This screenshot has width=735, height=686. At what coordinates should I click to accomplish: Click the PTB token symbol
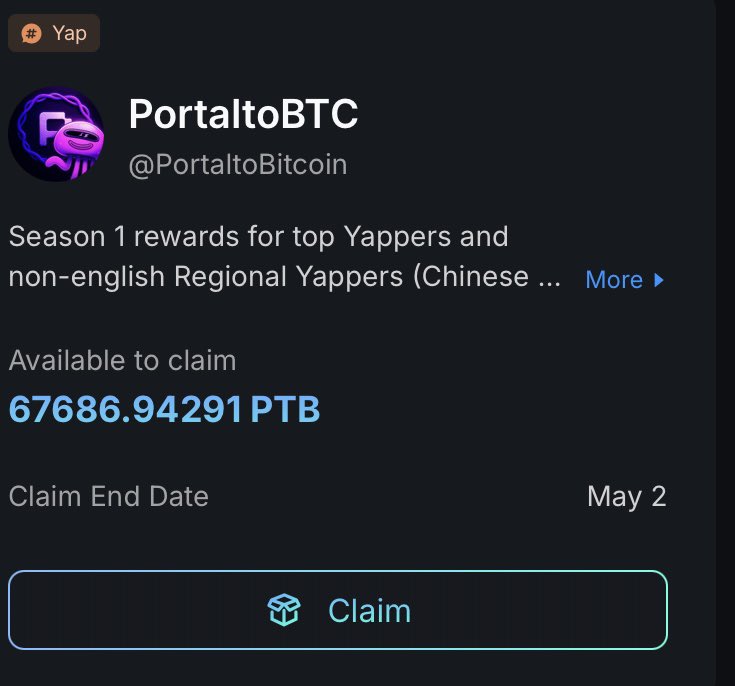(285, 409)
